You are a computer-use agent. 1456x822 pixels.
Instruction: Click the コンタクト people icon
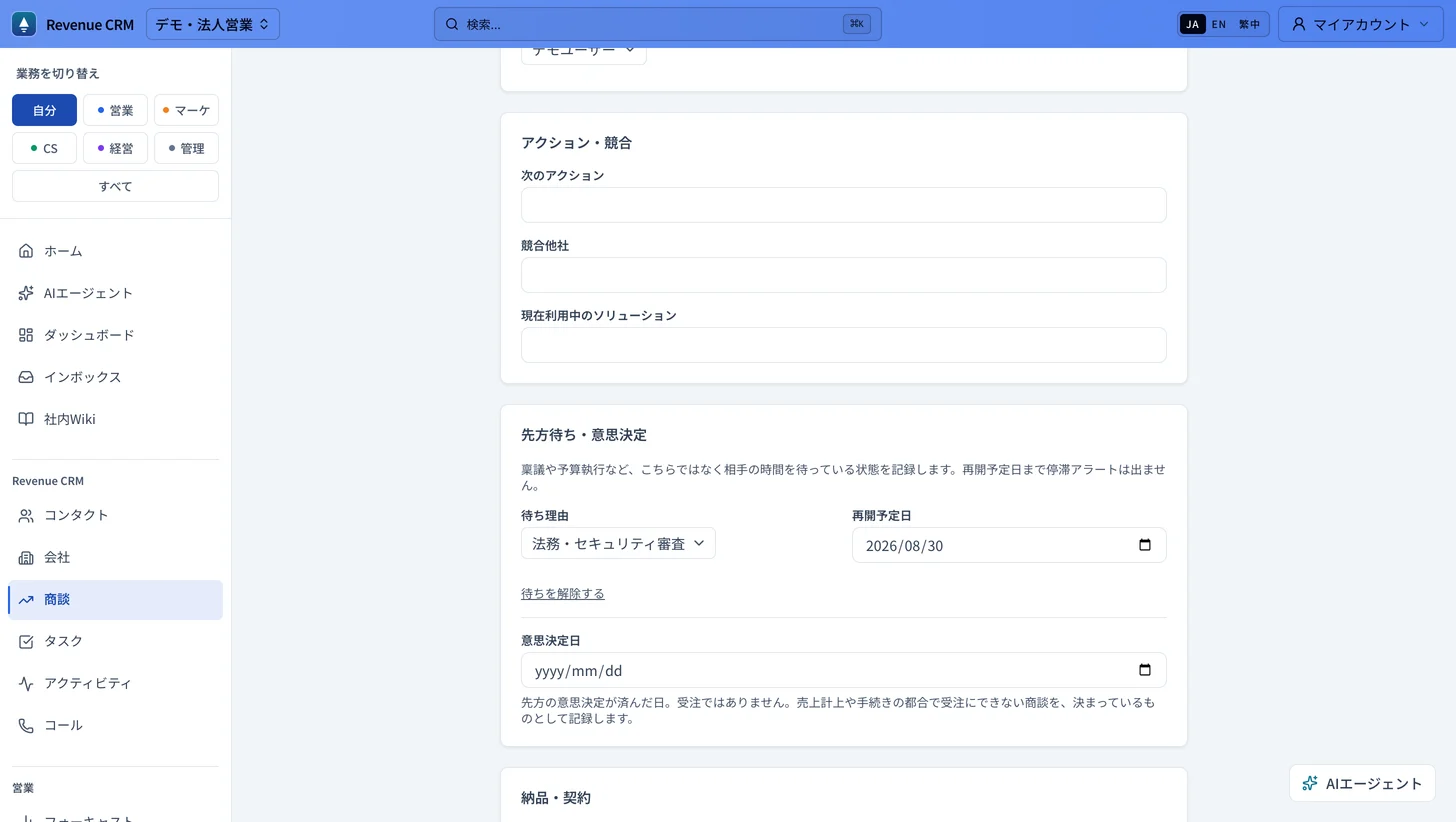tap(26, 515)
